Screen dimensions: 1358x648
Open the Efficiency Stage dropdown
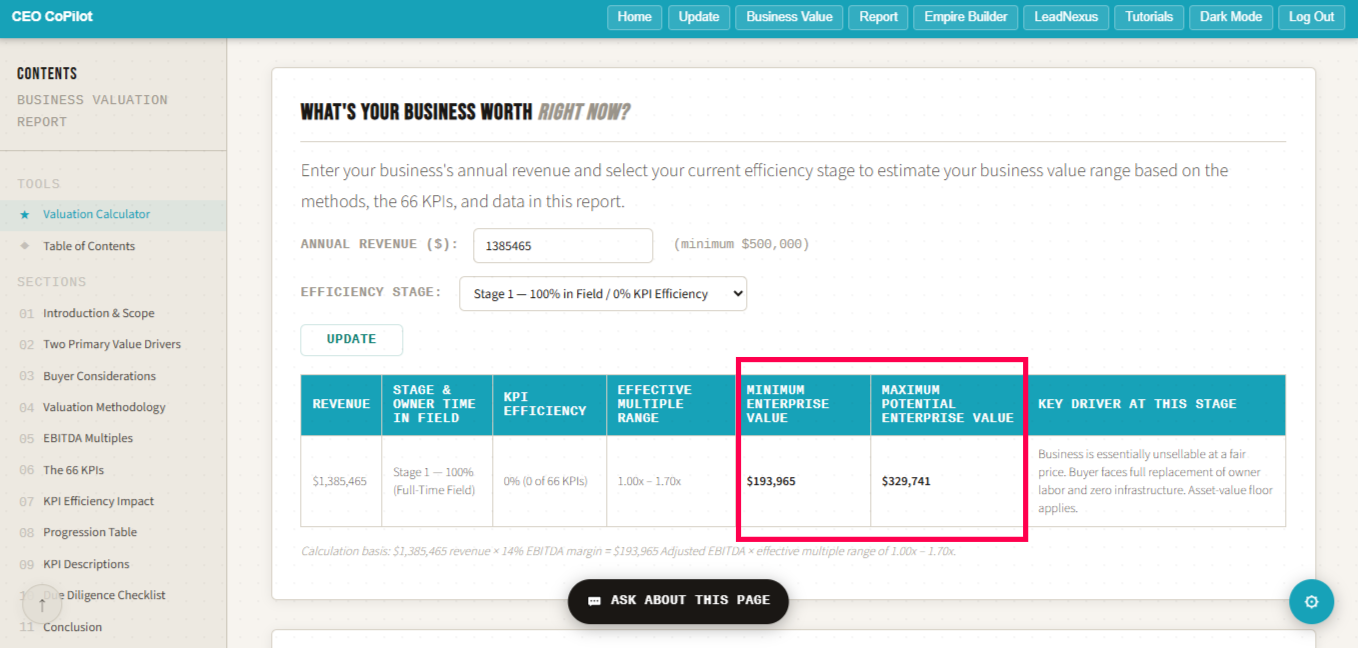[x=602, y=294]
